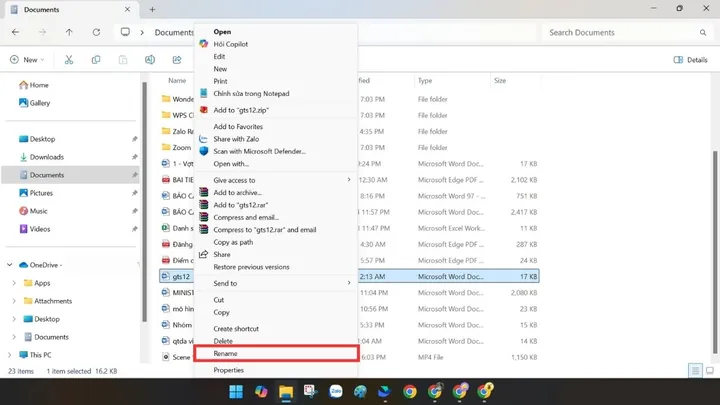Select the Scene MP4 file row

pyautogui.click(x=349, y=357)
